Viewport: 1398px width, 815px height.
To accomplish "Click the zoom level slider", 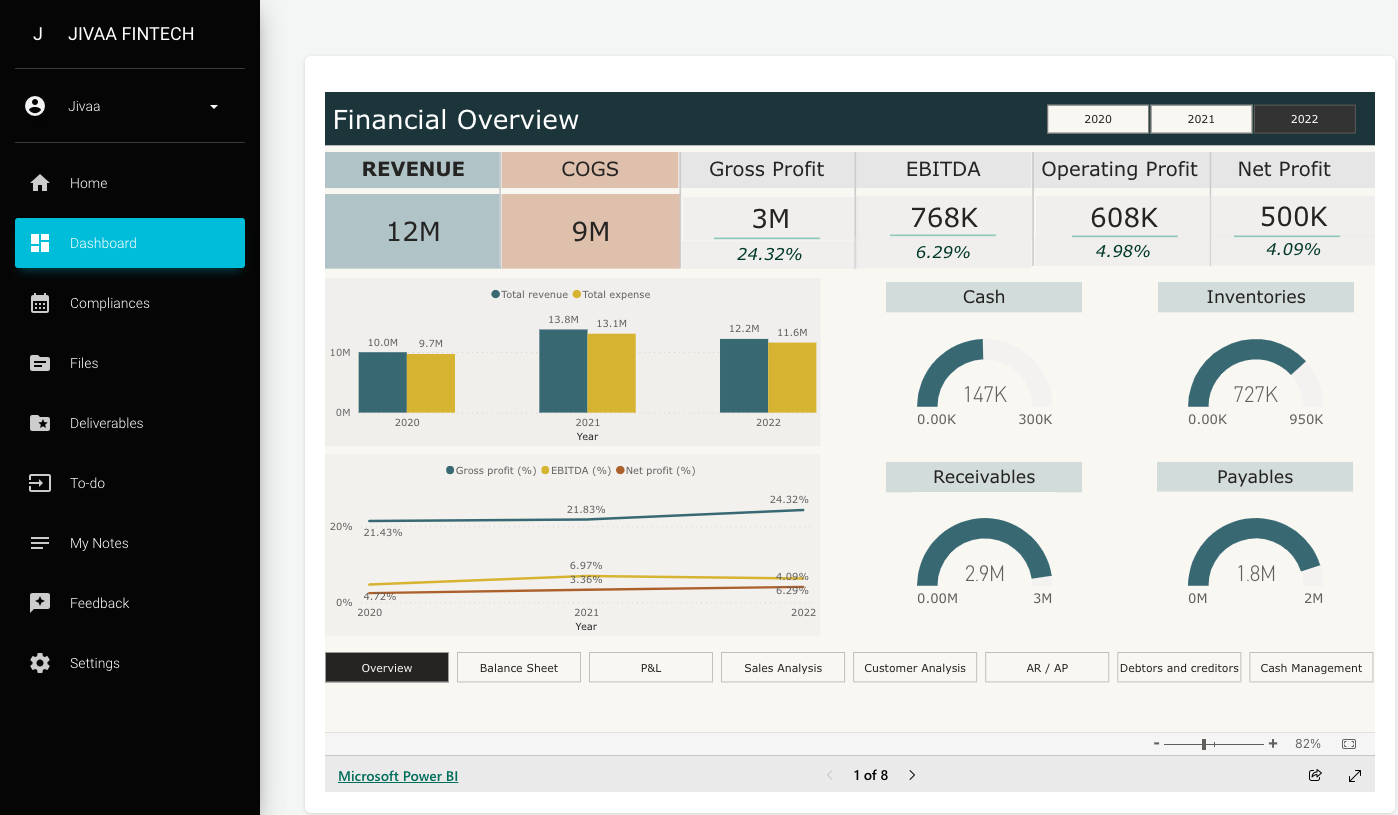I will pos(1213,744).
